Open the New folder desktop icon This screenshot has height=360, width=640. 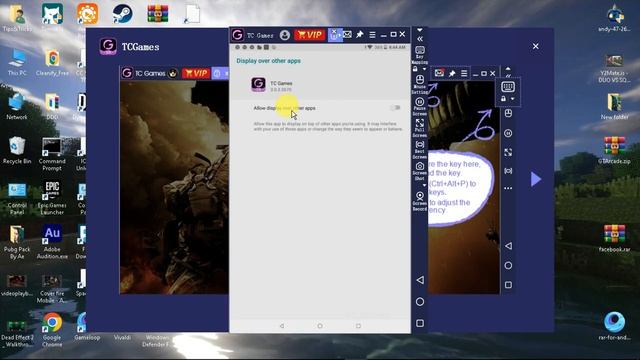[x=614, y=107]
